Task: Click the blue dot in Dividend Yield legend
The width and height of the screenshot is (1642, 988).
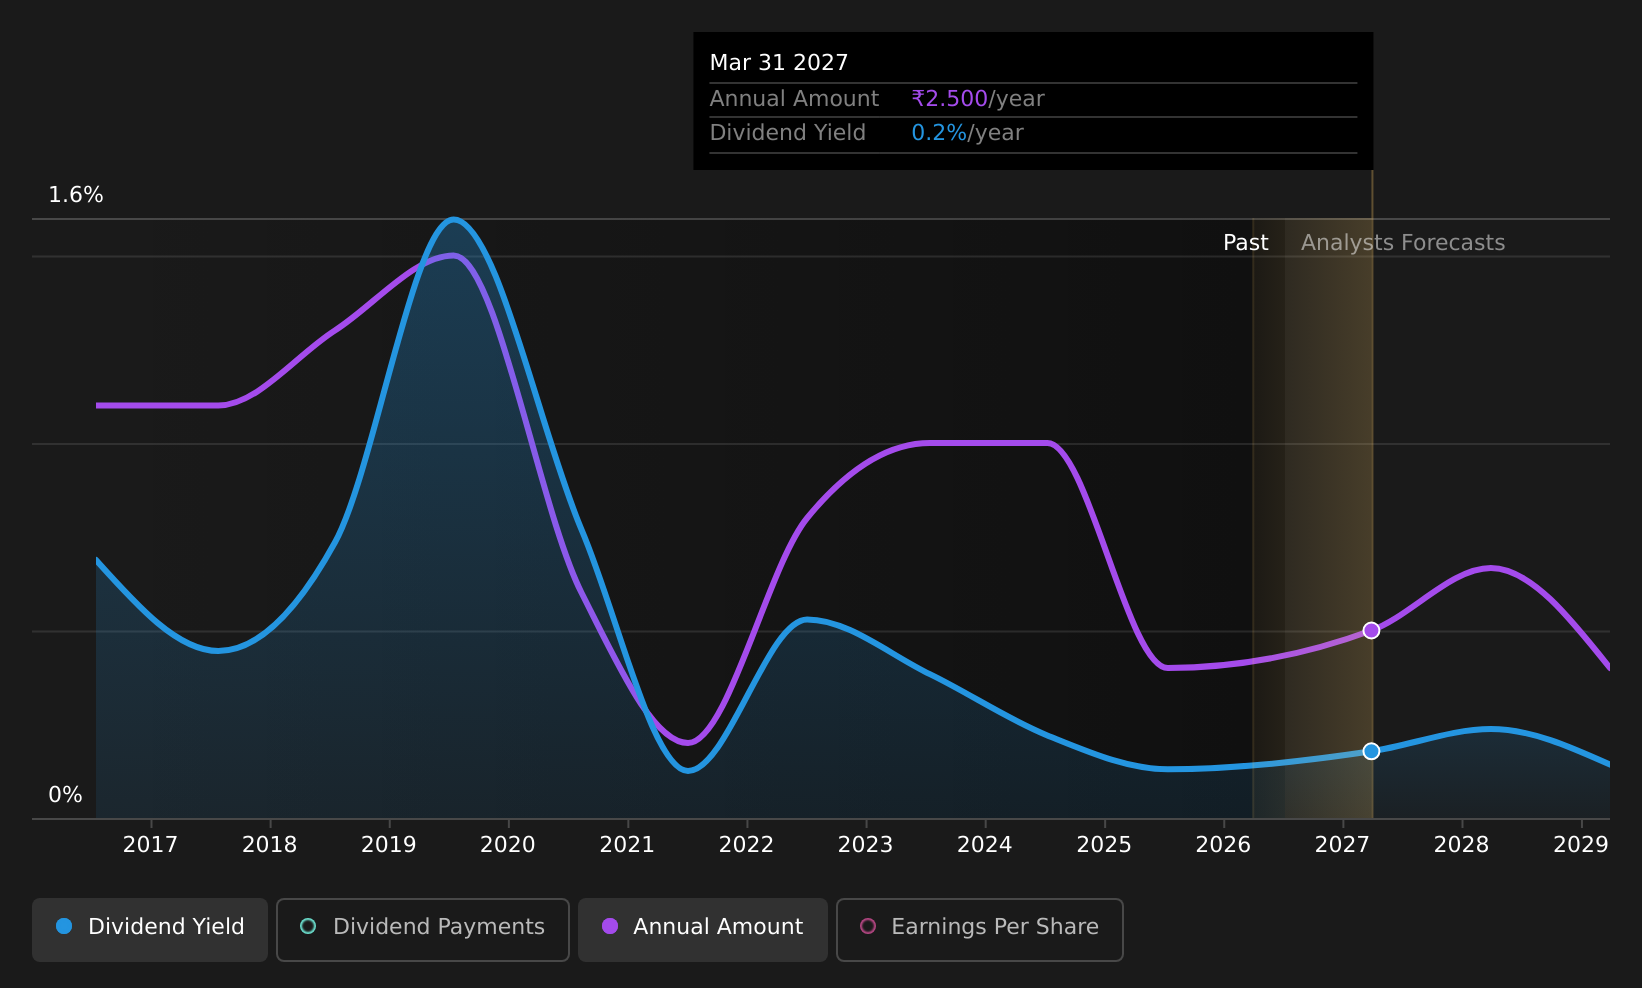Action: tap(64, 926)
